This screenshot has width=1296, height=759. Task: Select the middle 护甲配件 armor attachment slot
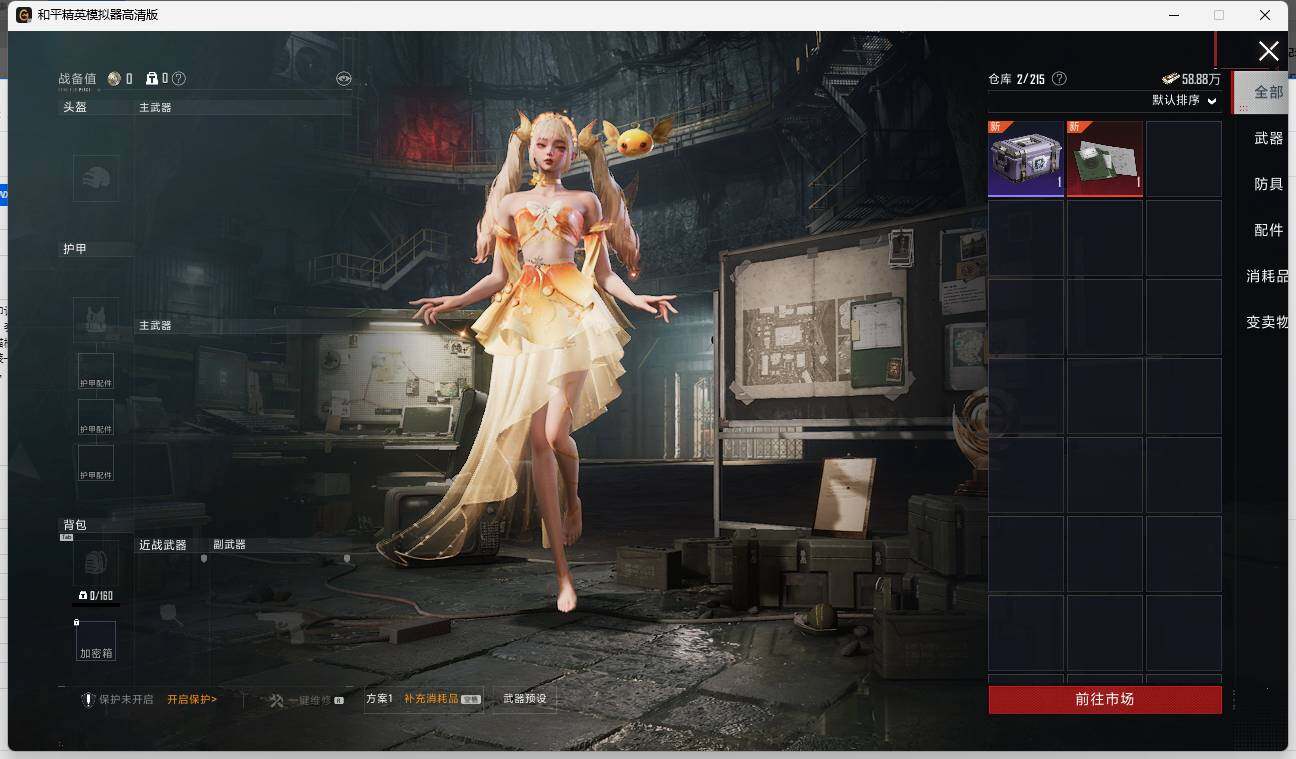(96, 417)
